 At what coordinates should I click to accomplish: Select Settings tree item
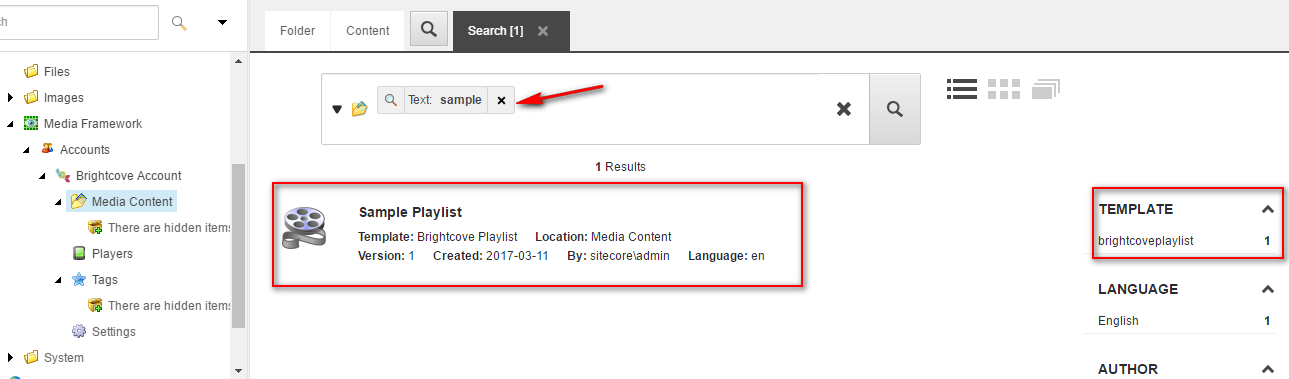pyautogui.click(x=114, y=332)
